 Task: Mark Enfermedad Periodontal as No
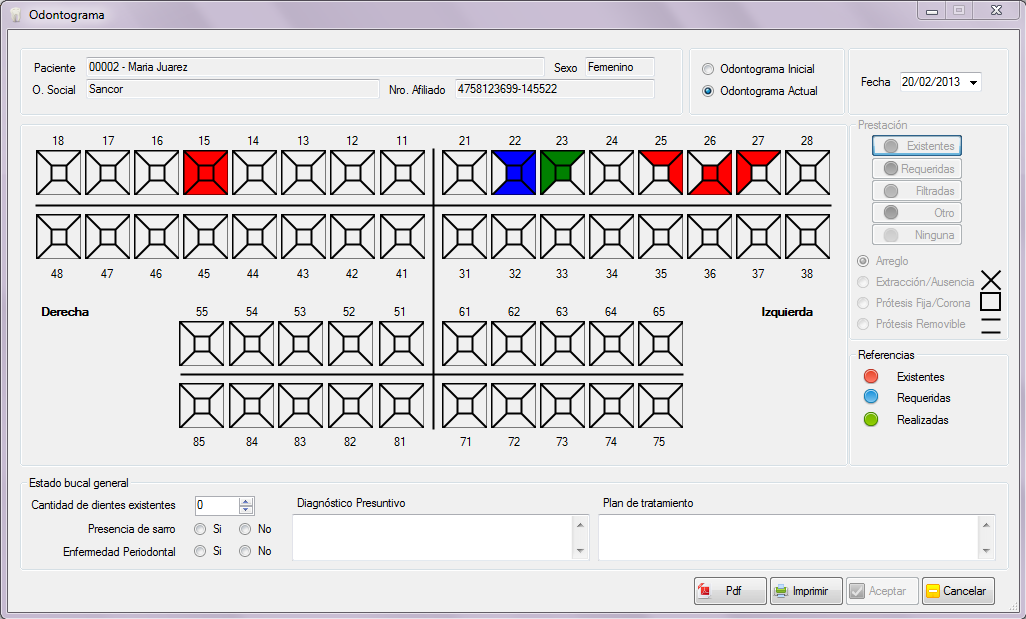[x=245, y=551]
